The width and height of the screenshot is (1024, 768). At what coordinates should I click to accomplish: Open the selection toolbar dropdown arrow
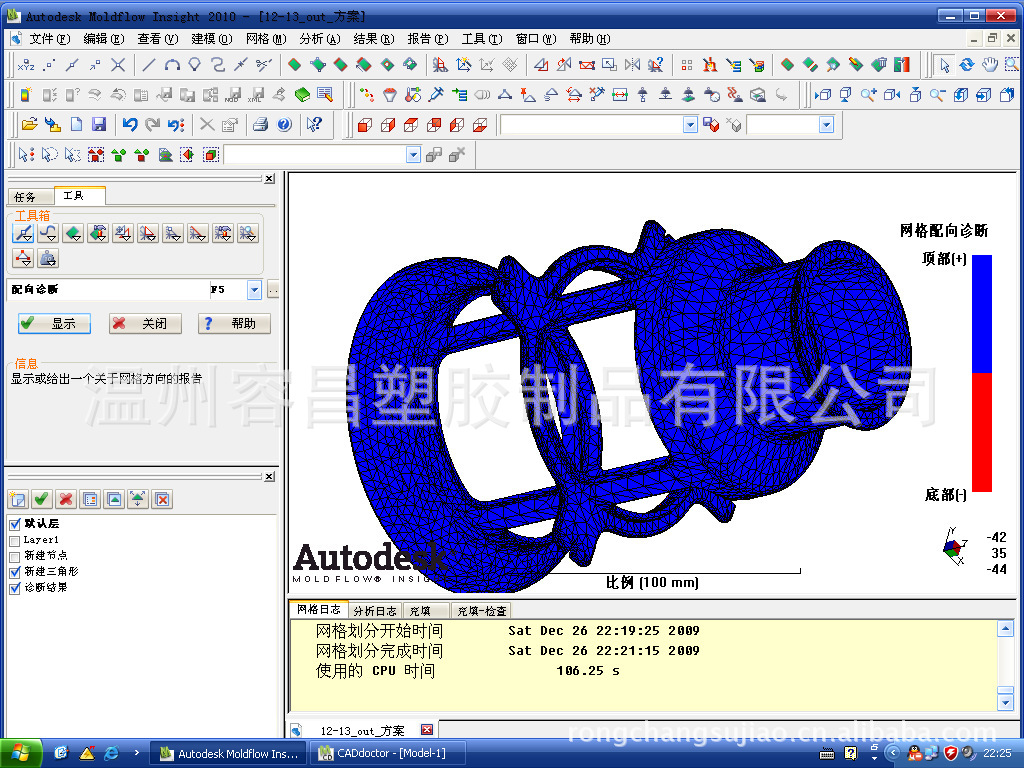[413, 155]
